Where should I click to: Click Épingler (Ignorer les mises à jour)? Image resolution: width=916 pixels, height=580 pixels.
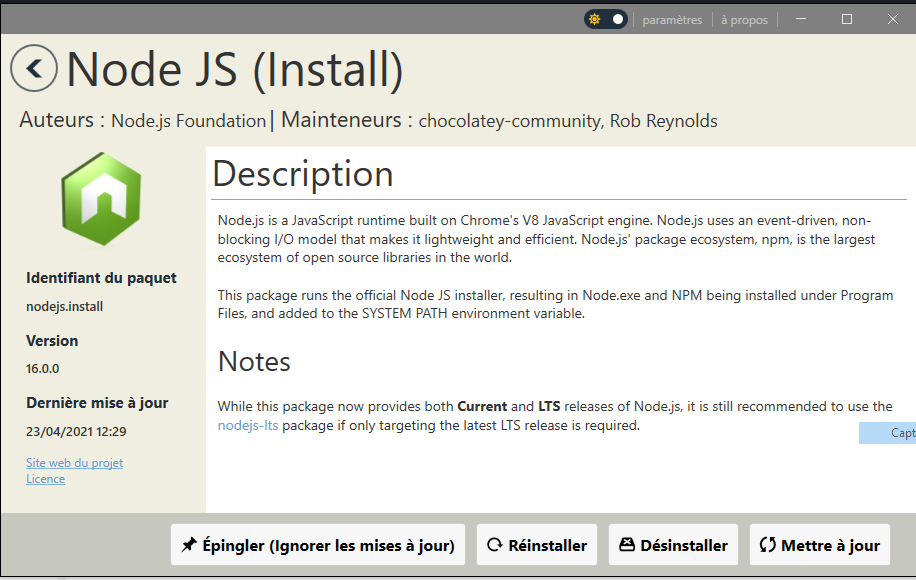[318, 545]
